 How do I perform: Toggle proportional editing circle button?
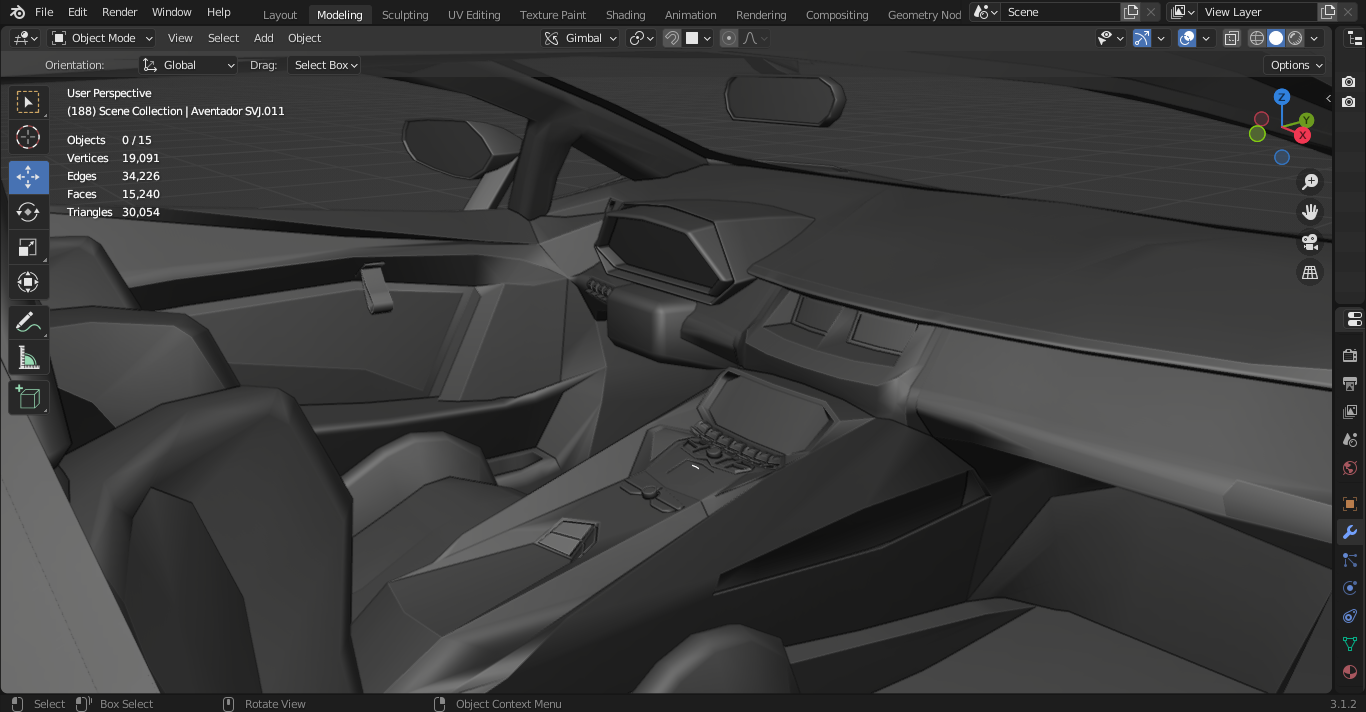[x=729, y=38]
